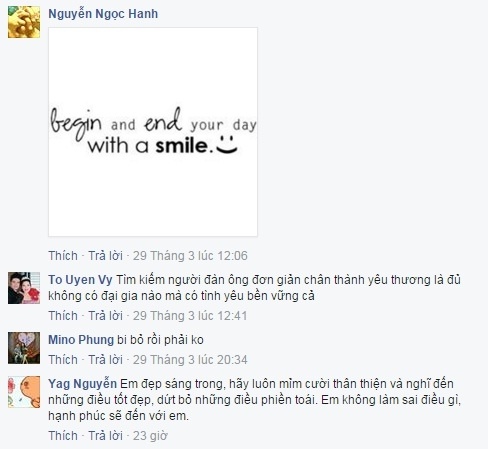The height and width of the screenshot is (449, 488).
Task: Like To Uyen Vy's comment with Thích
Action: pos(63,316)
